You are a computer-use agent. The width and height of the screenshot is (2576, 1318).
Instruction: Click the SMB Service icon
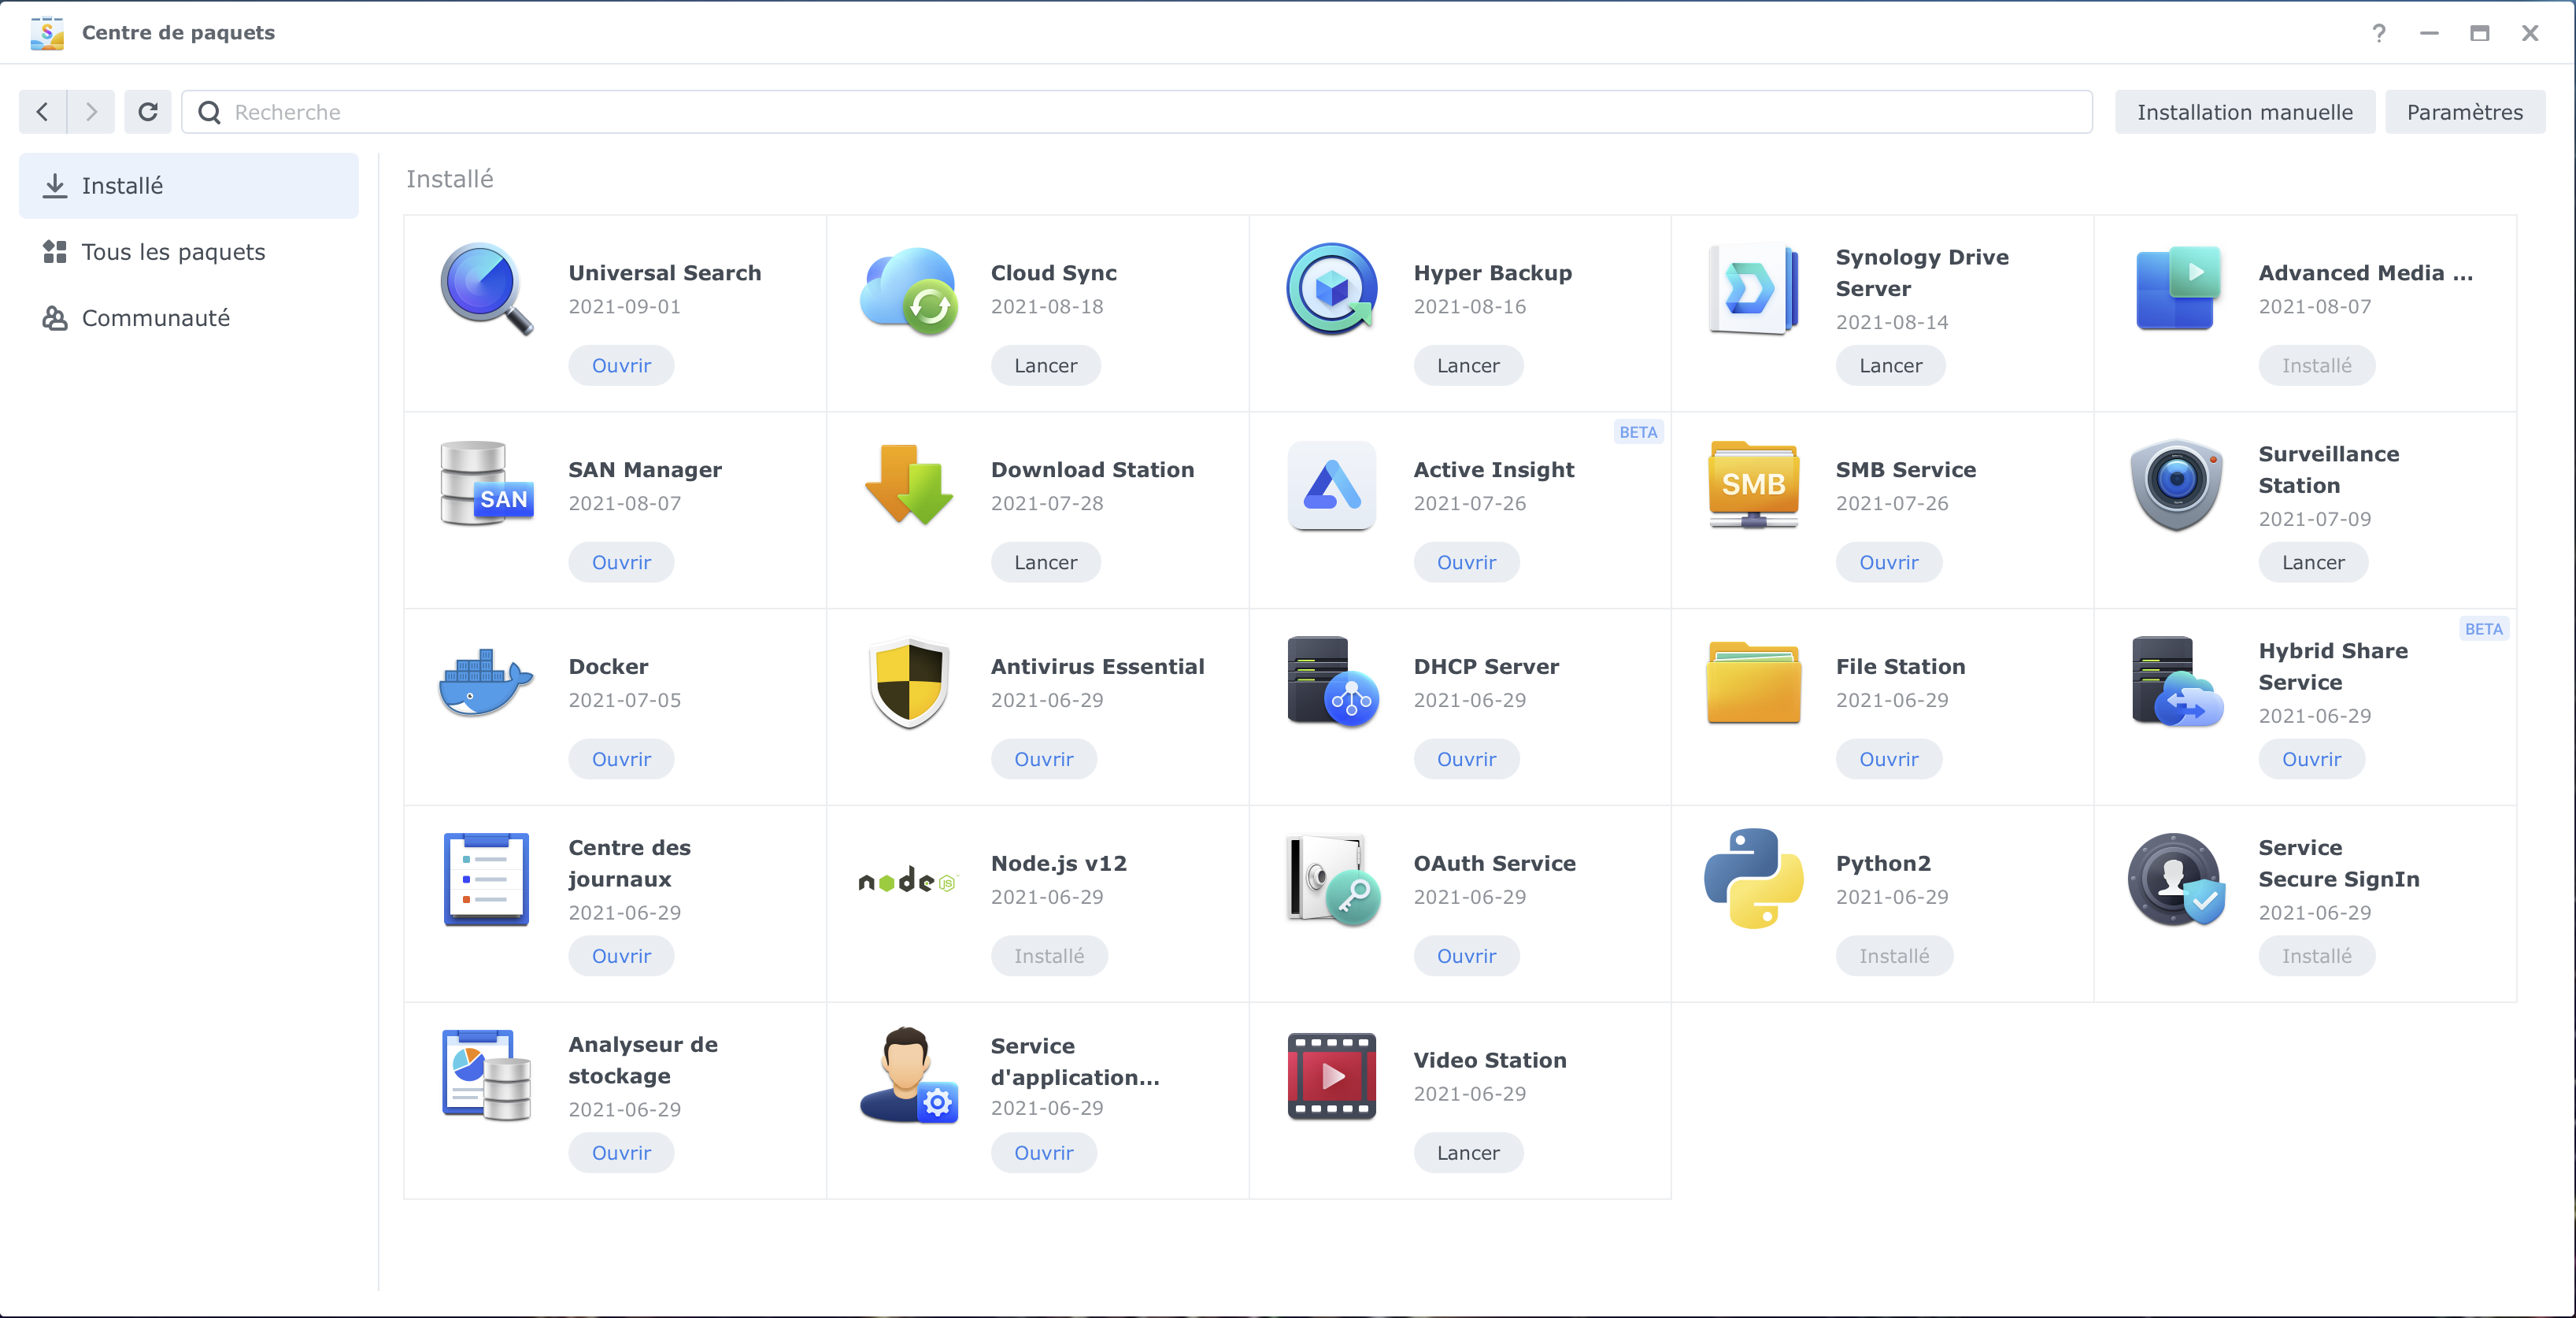[x=1753, y=485]
